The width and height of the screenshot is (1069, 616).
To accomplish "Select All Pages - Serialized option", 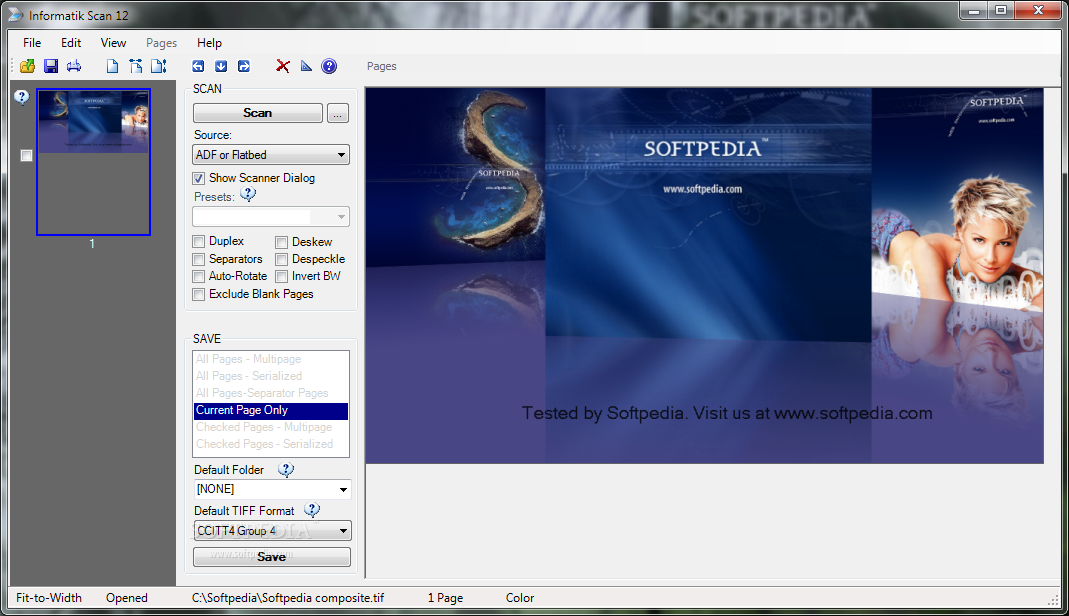I will tap(271, 376).
